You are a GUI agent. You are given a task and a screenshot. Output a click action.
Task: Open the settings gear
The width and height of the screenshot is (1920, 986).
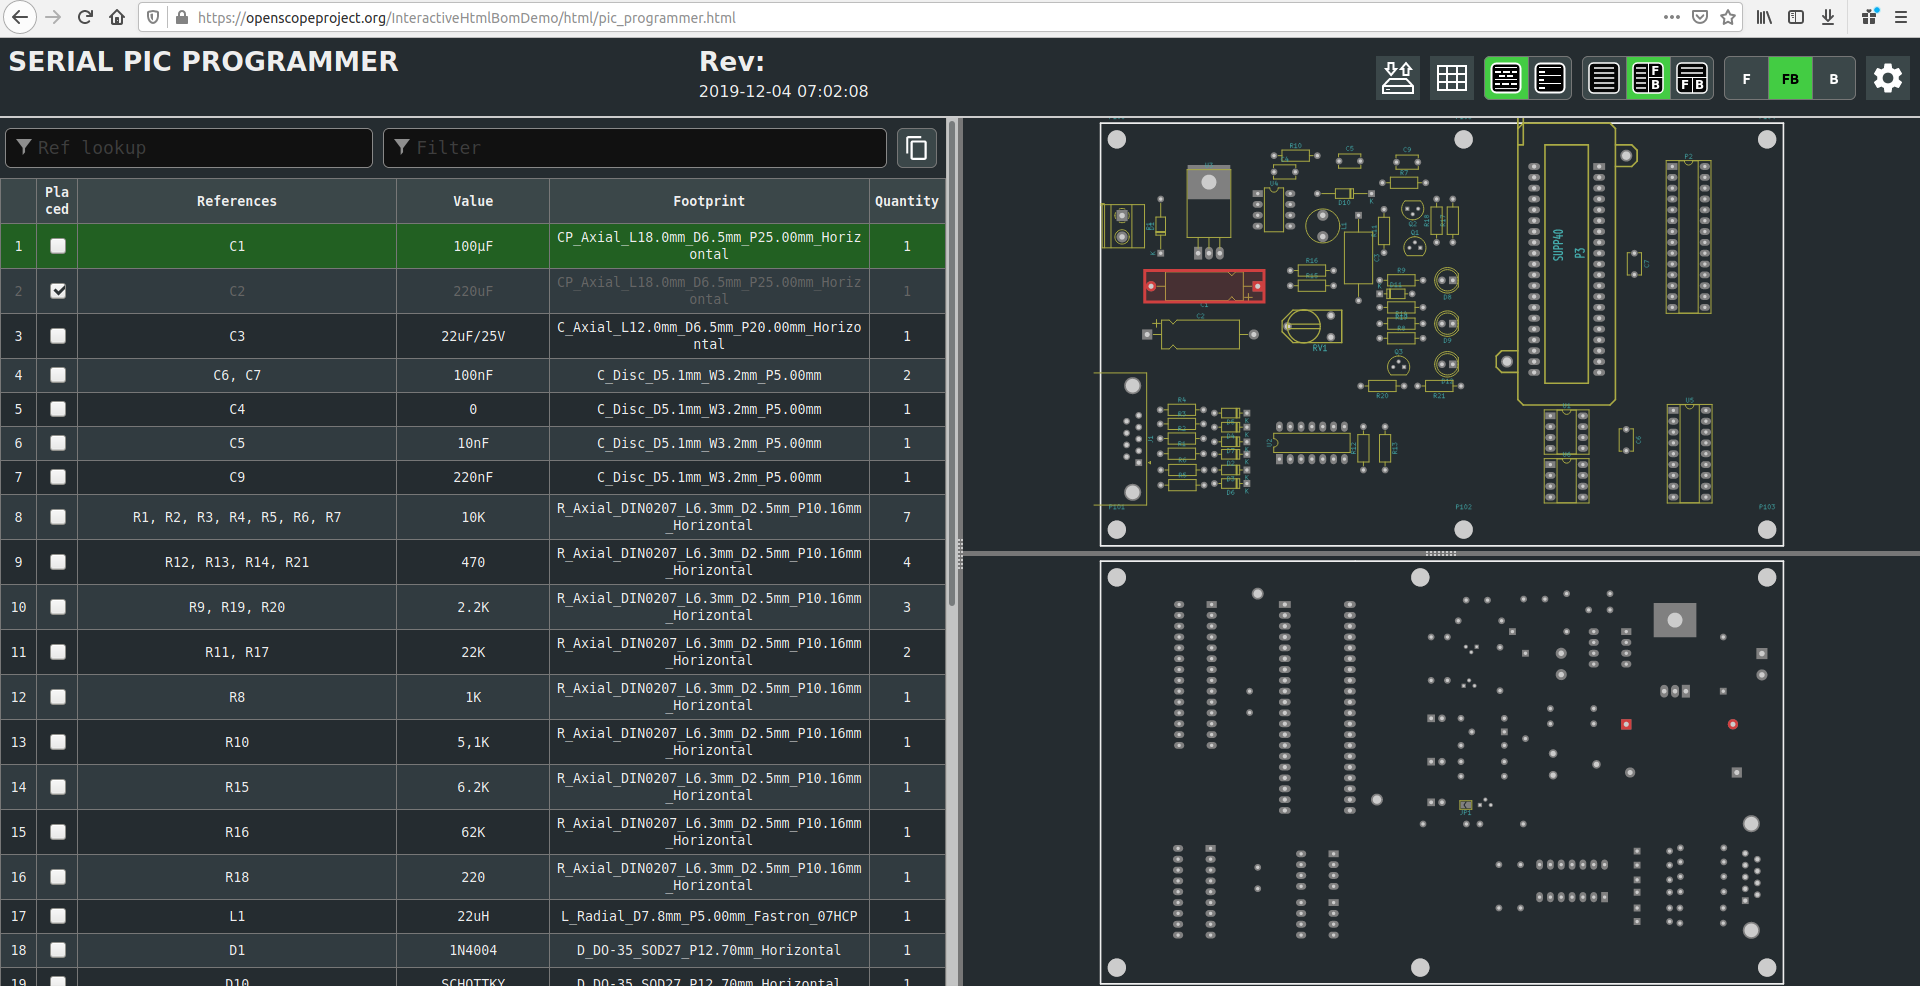1888,78
